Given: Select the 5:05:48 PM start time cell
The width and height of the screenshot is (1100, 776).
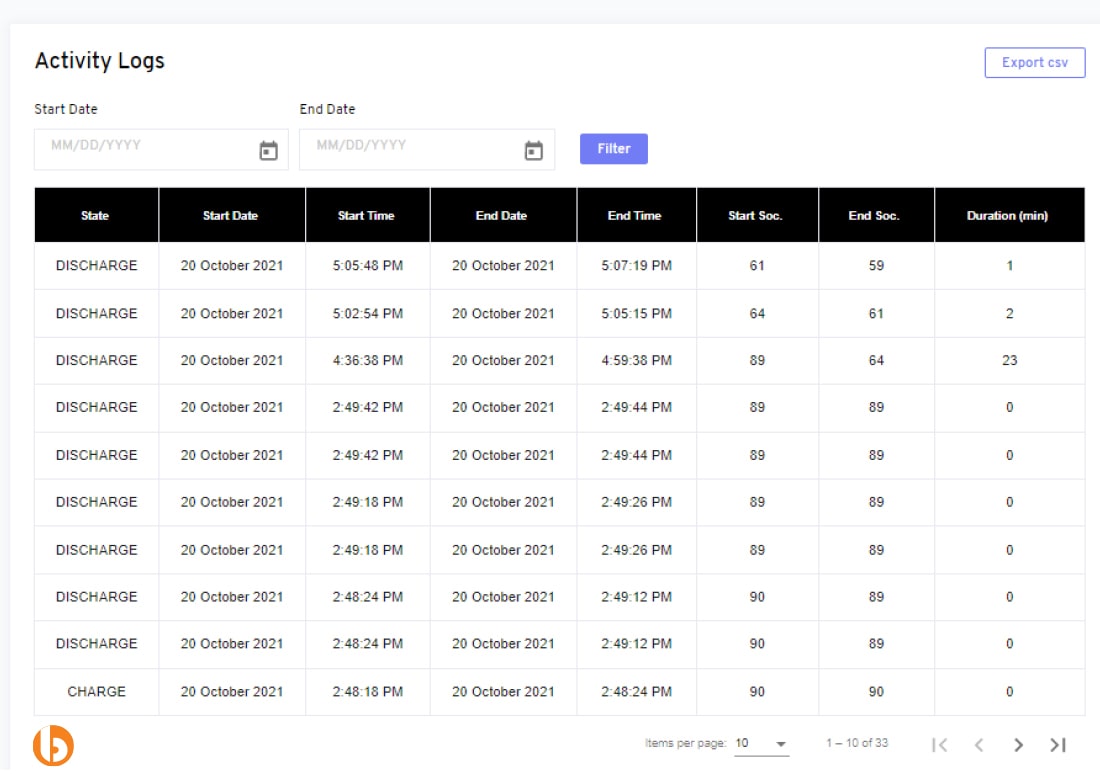Looking at the screenshot, I should point(368,265).
